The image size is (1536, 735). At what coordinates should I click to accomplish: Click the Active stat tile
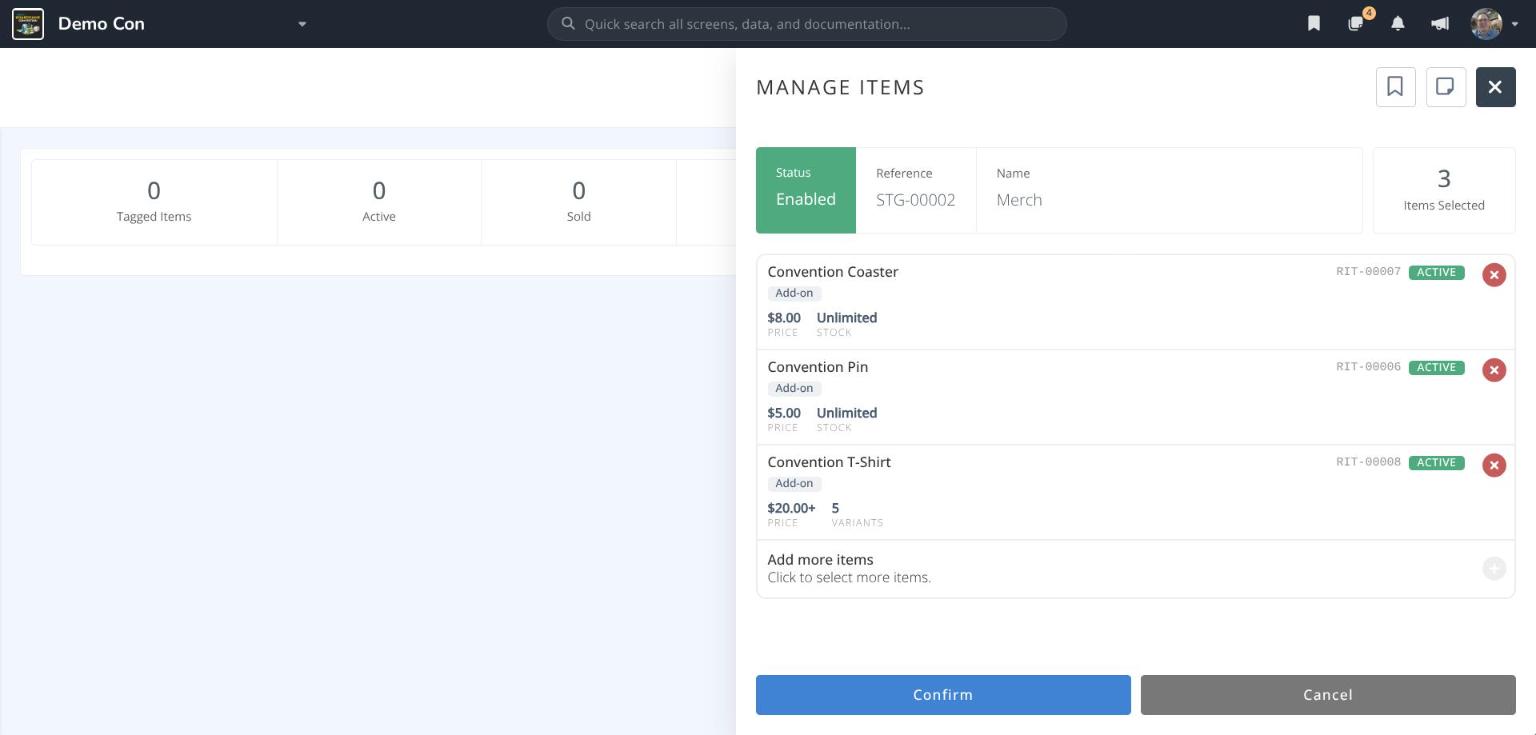tap(379, 202)
